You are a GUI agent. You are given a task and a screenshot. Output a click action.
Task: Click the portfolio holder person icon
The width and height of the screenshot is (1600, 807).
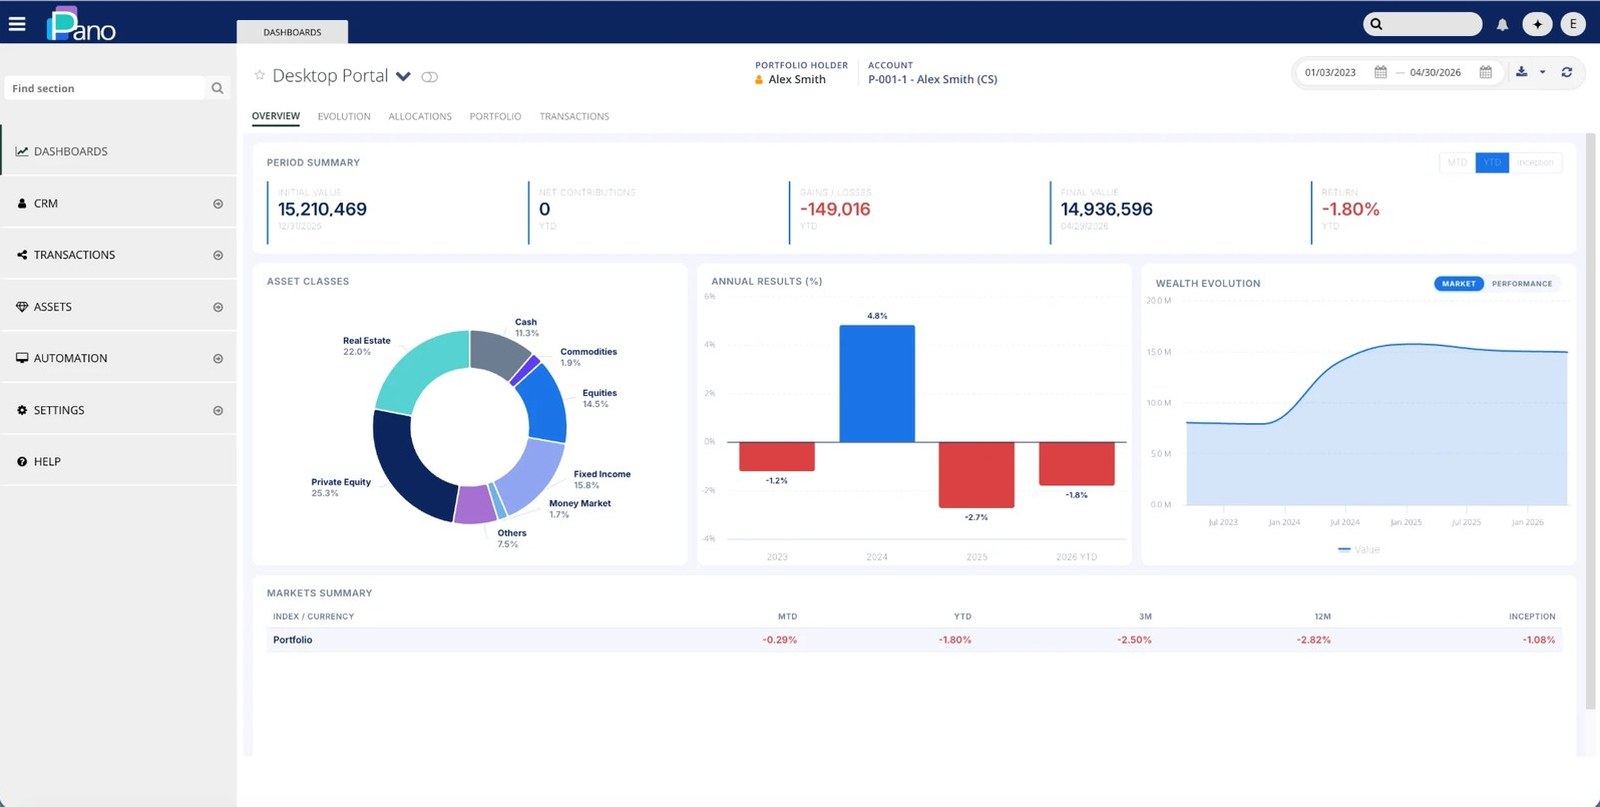pos(759,80)
